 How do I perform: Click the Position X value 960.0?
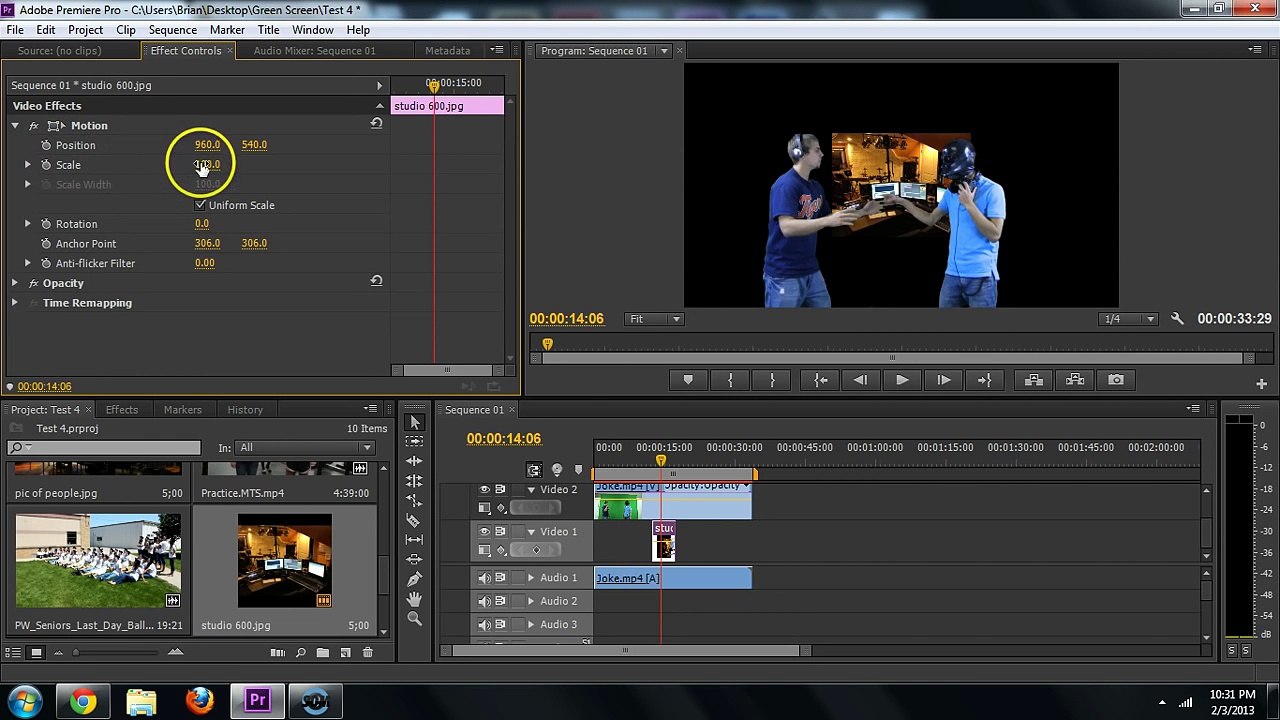pos(207,145)
